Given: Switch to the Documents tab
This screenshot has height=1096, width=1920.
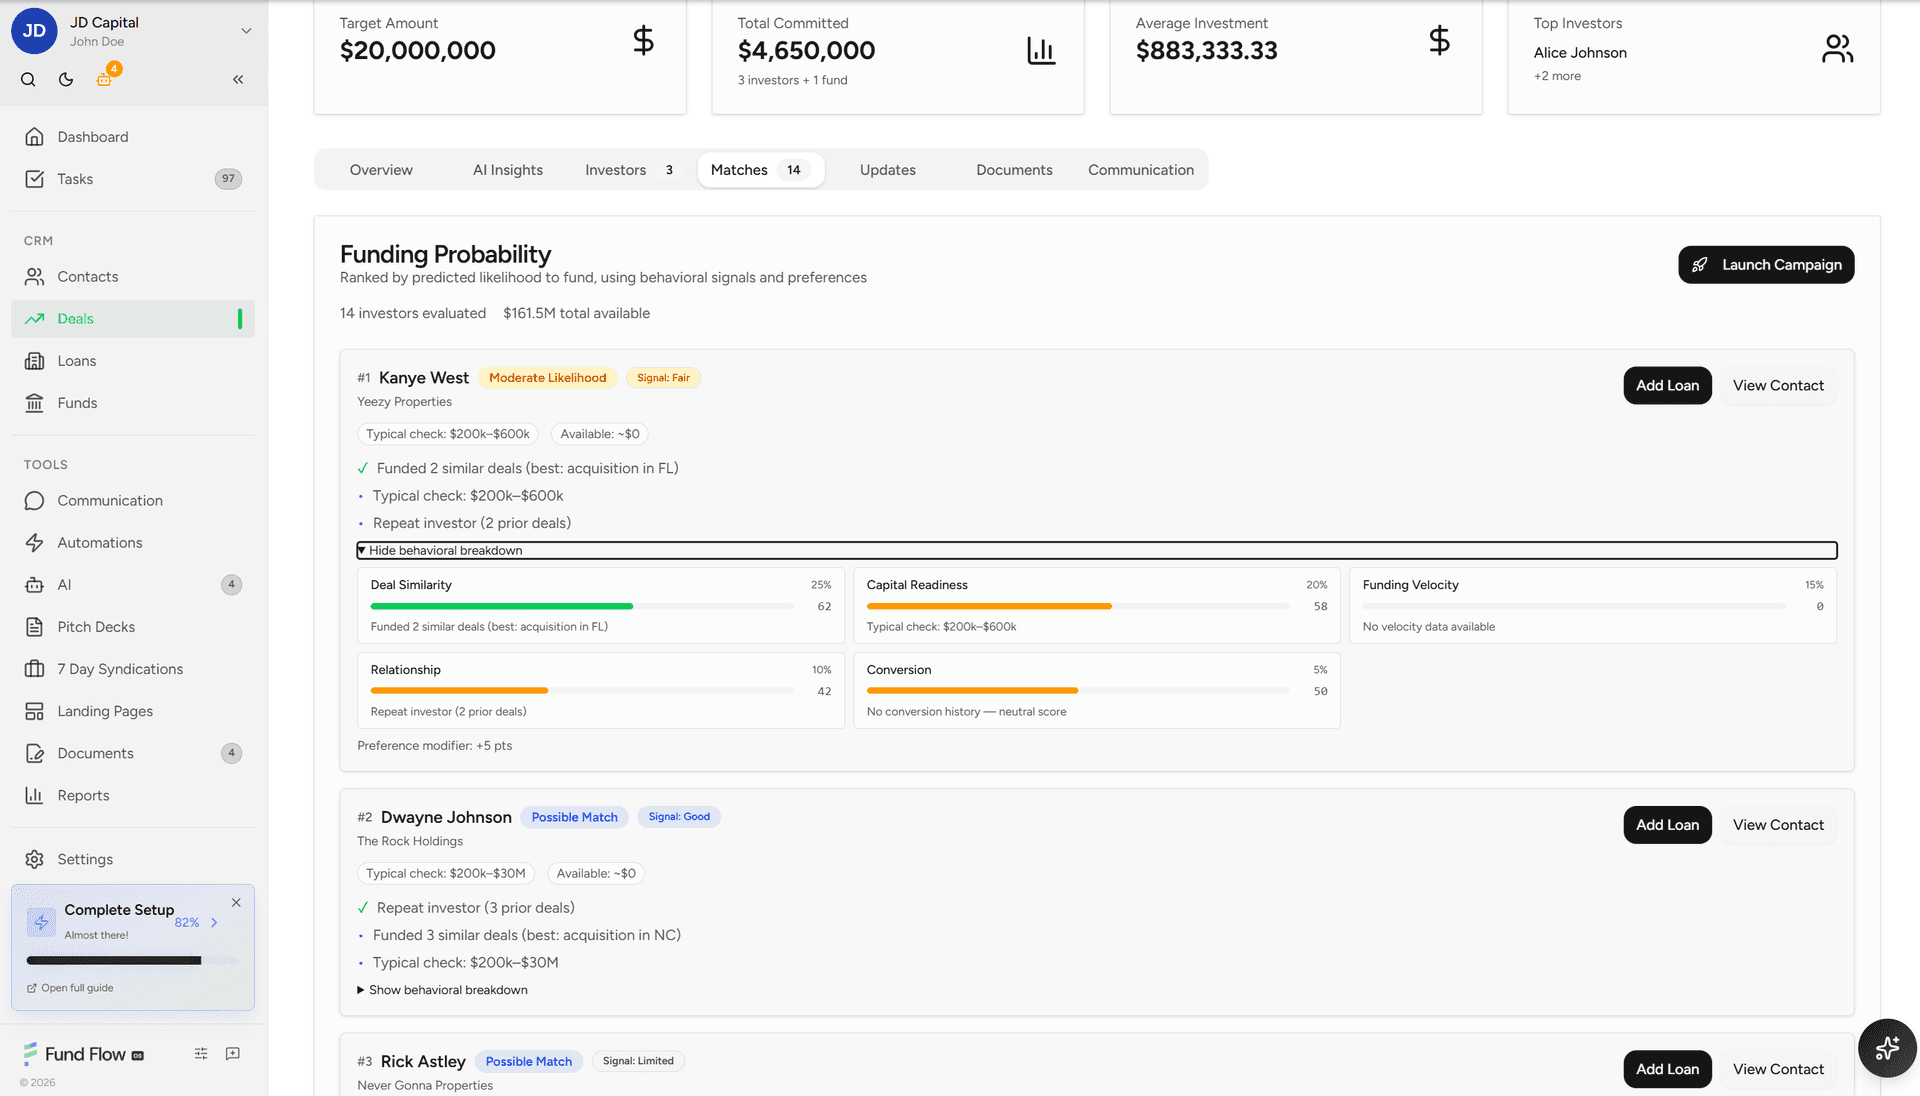Looking at the screenshot, I should pos(1014,170).
